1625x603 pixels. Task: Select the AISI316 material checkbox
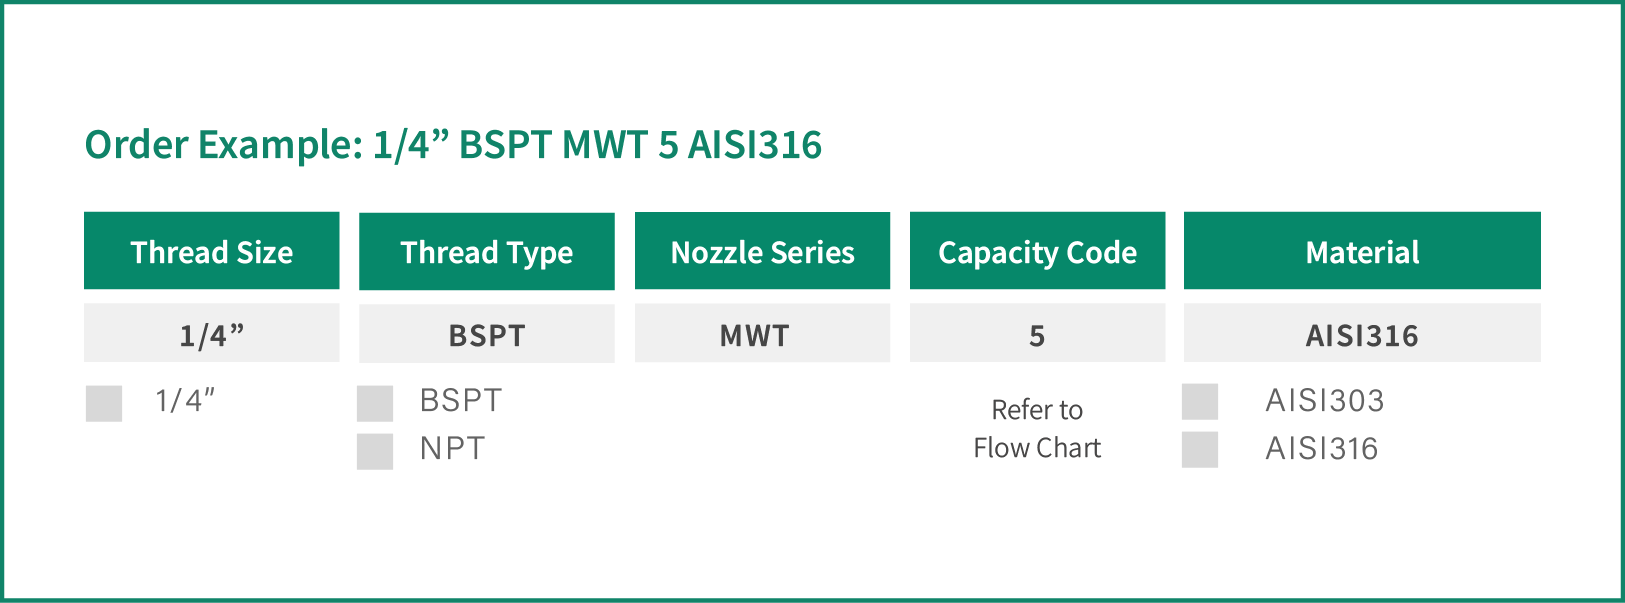point(1200,449)
